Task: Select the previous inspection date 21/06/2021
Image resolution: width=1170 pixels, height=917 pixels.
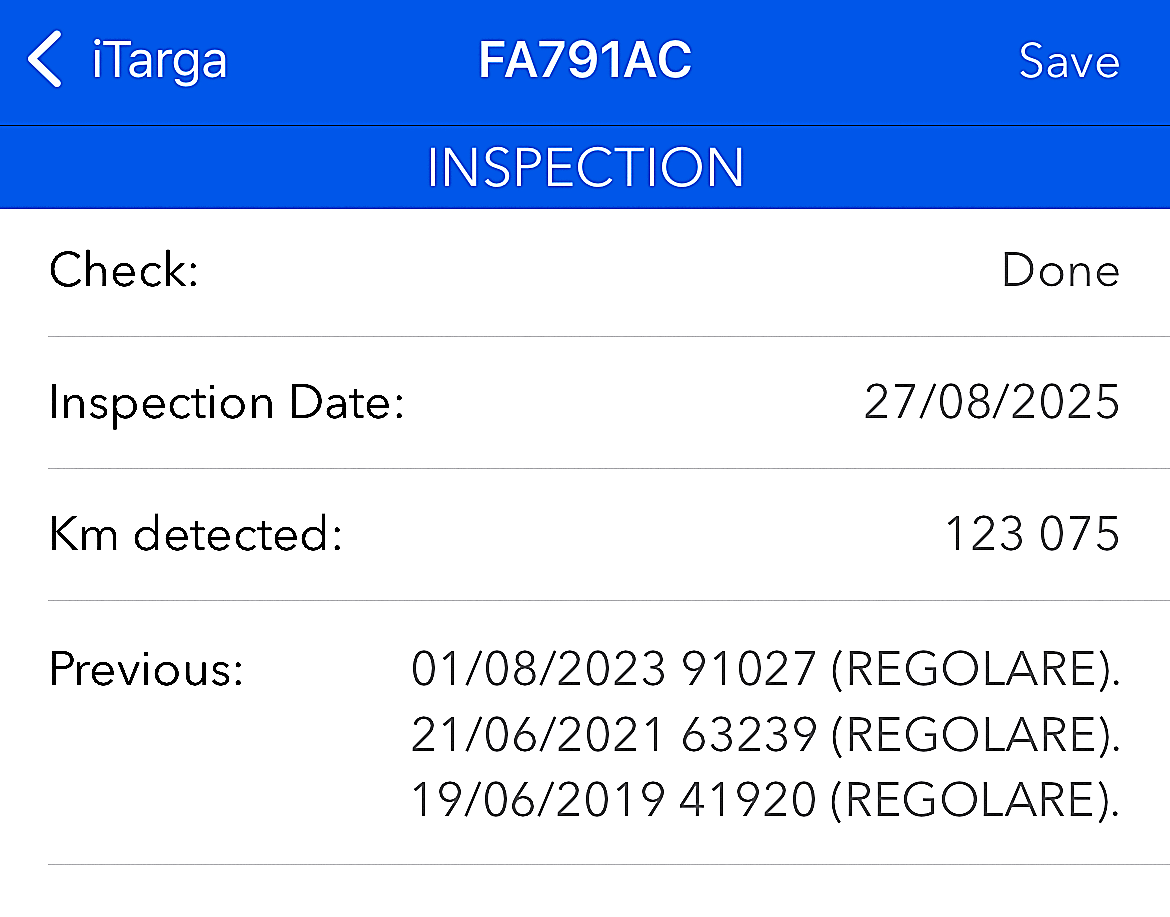Action: (x=538, y=735)
